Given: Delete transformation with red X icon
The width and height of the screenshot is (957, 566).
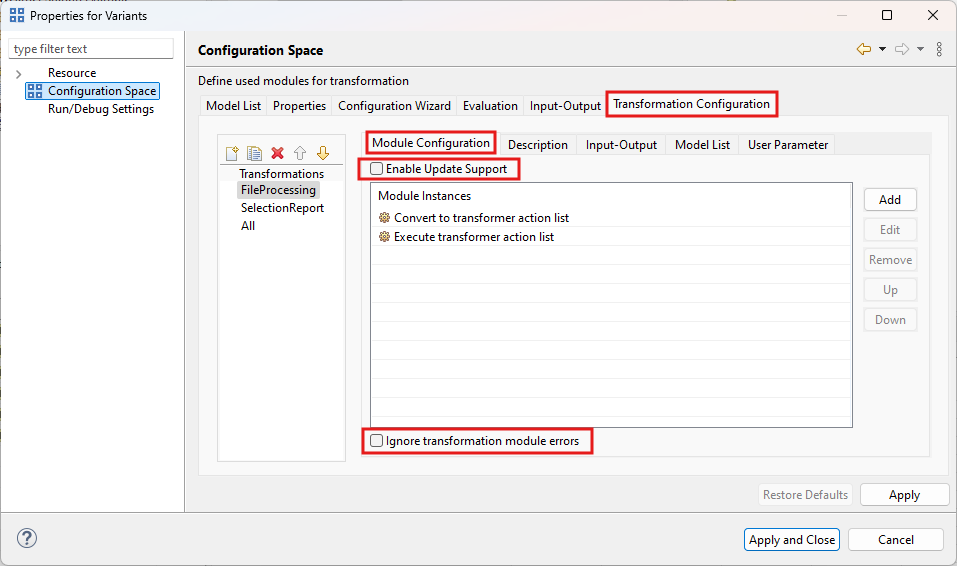Looking at the screenshot, I should [277, 153].
